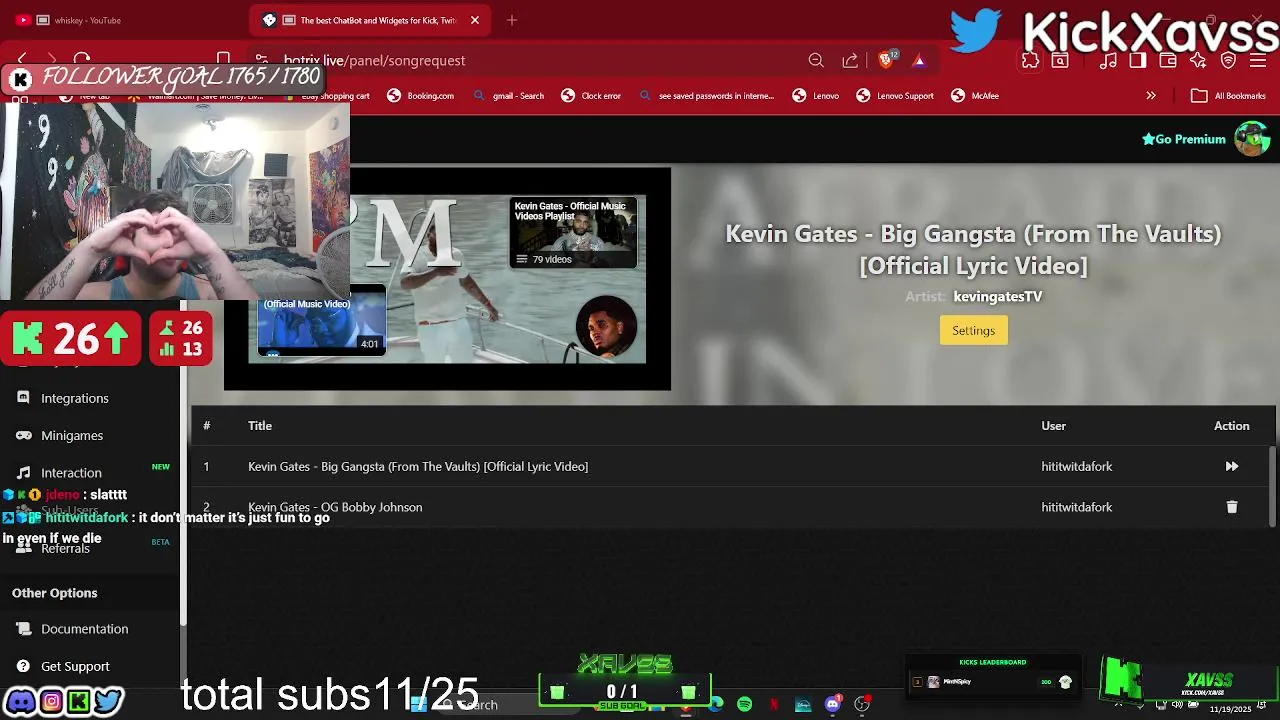Open the Brave Playlist music note icon
Image resolution: width=1280 pixels, height=720 pixels.
[1108, 60]
